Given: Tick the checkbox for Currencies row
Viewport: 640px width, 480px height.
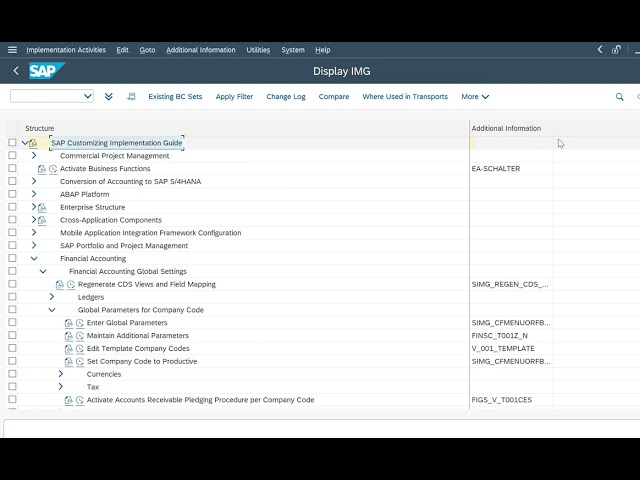Looking at the screenshot, I should (12, 373).
